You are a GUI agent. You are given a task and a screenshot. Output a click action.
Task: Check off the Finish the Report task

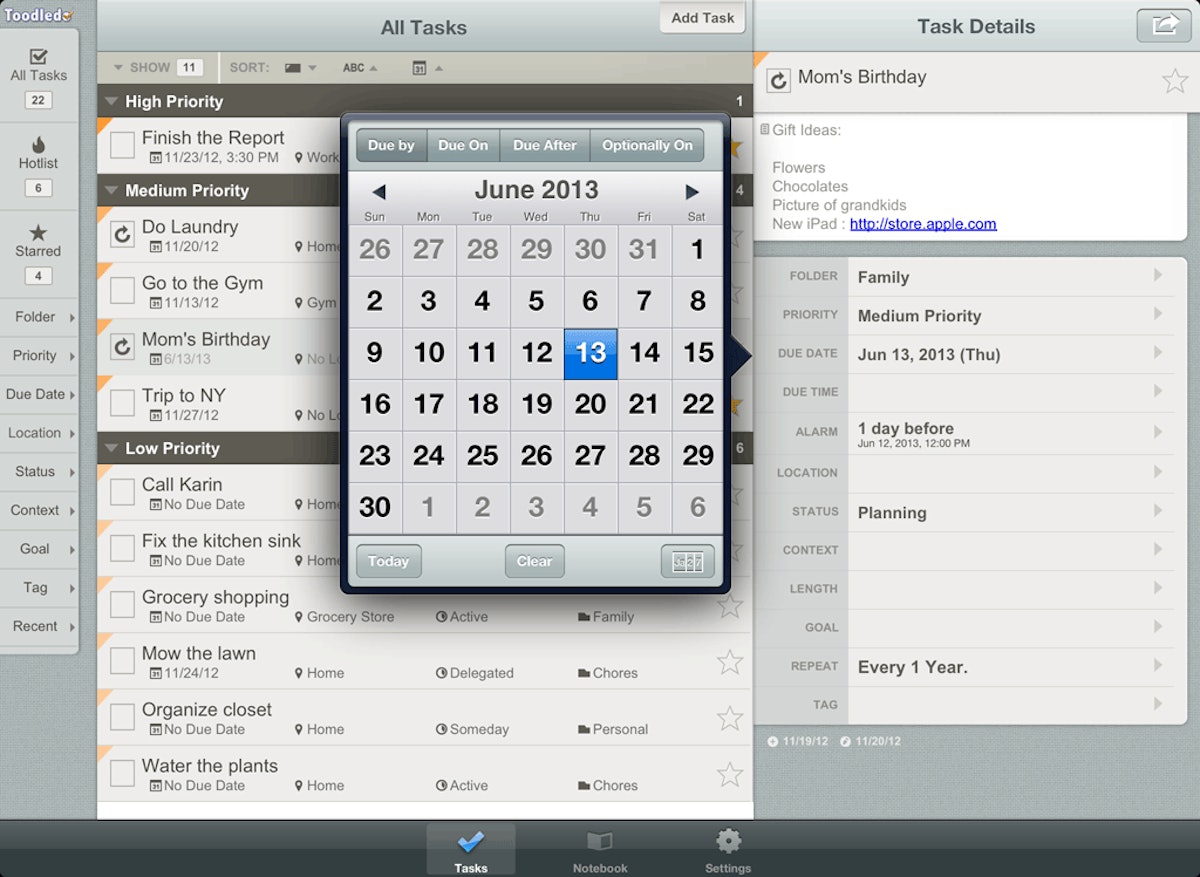[x=122, y=145]
